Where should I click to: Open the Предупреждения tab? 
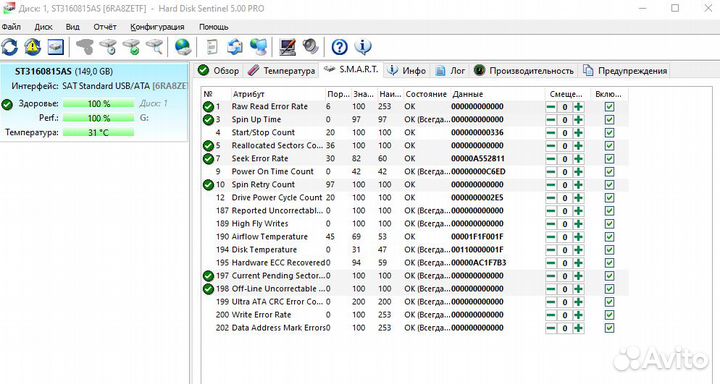click(625, 71)
